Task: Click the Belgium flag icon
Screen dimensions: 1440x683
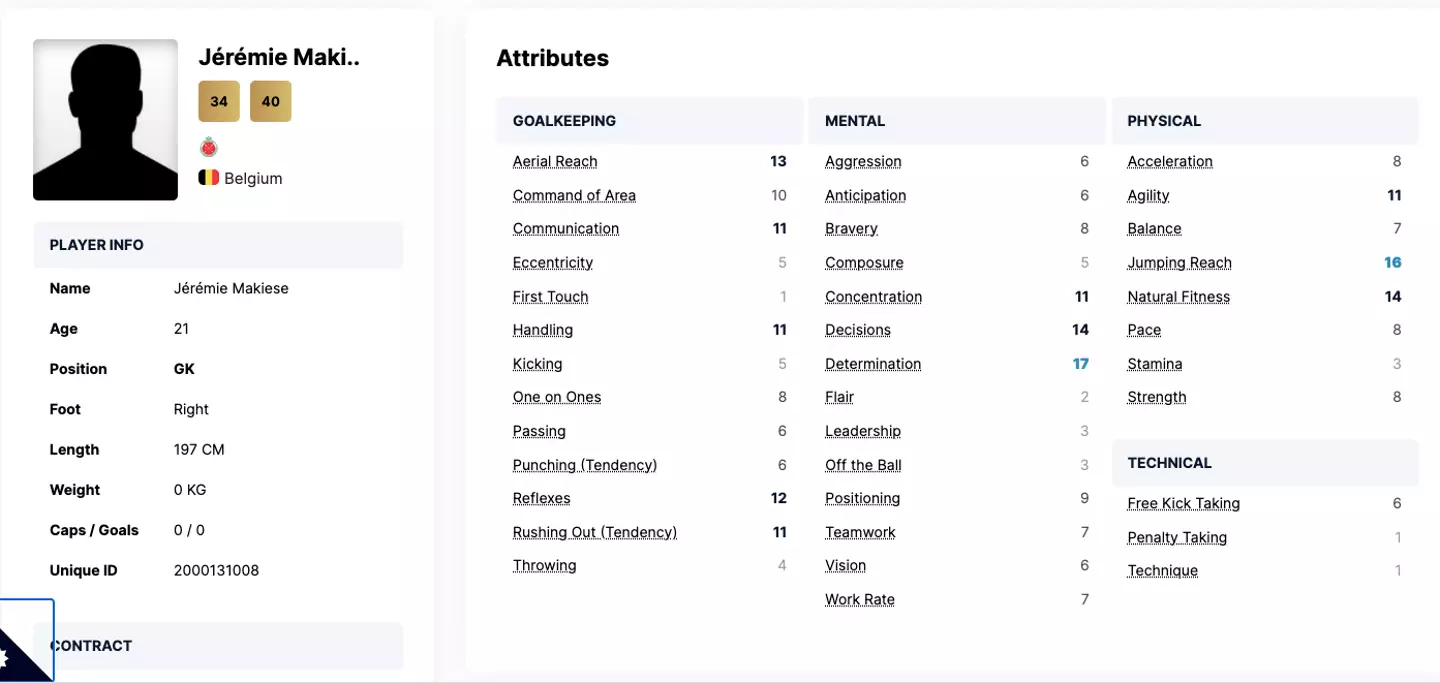Action: (208, 178)
